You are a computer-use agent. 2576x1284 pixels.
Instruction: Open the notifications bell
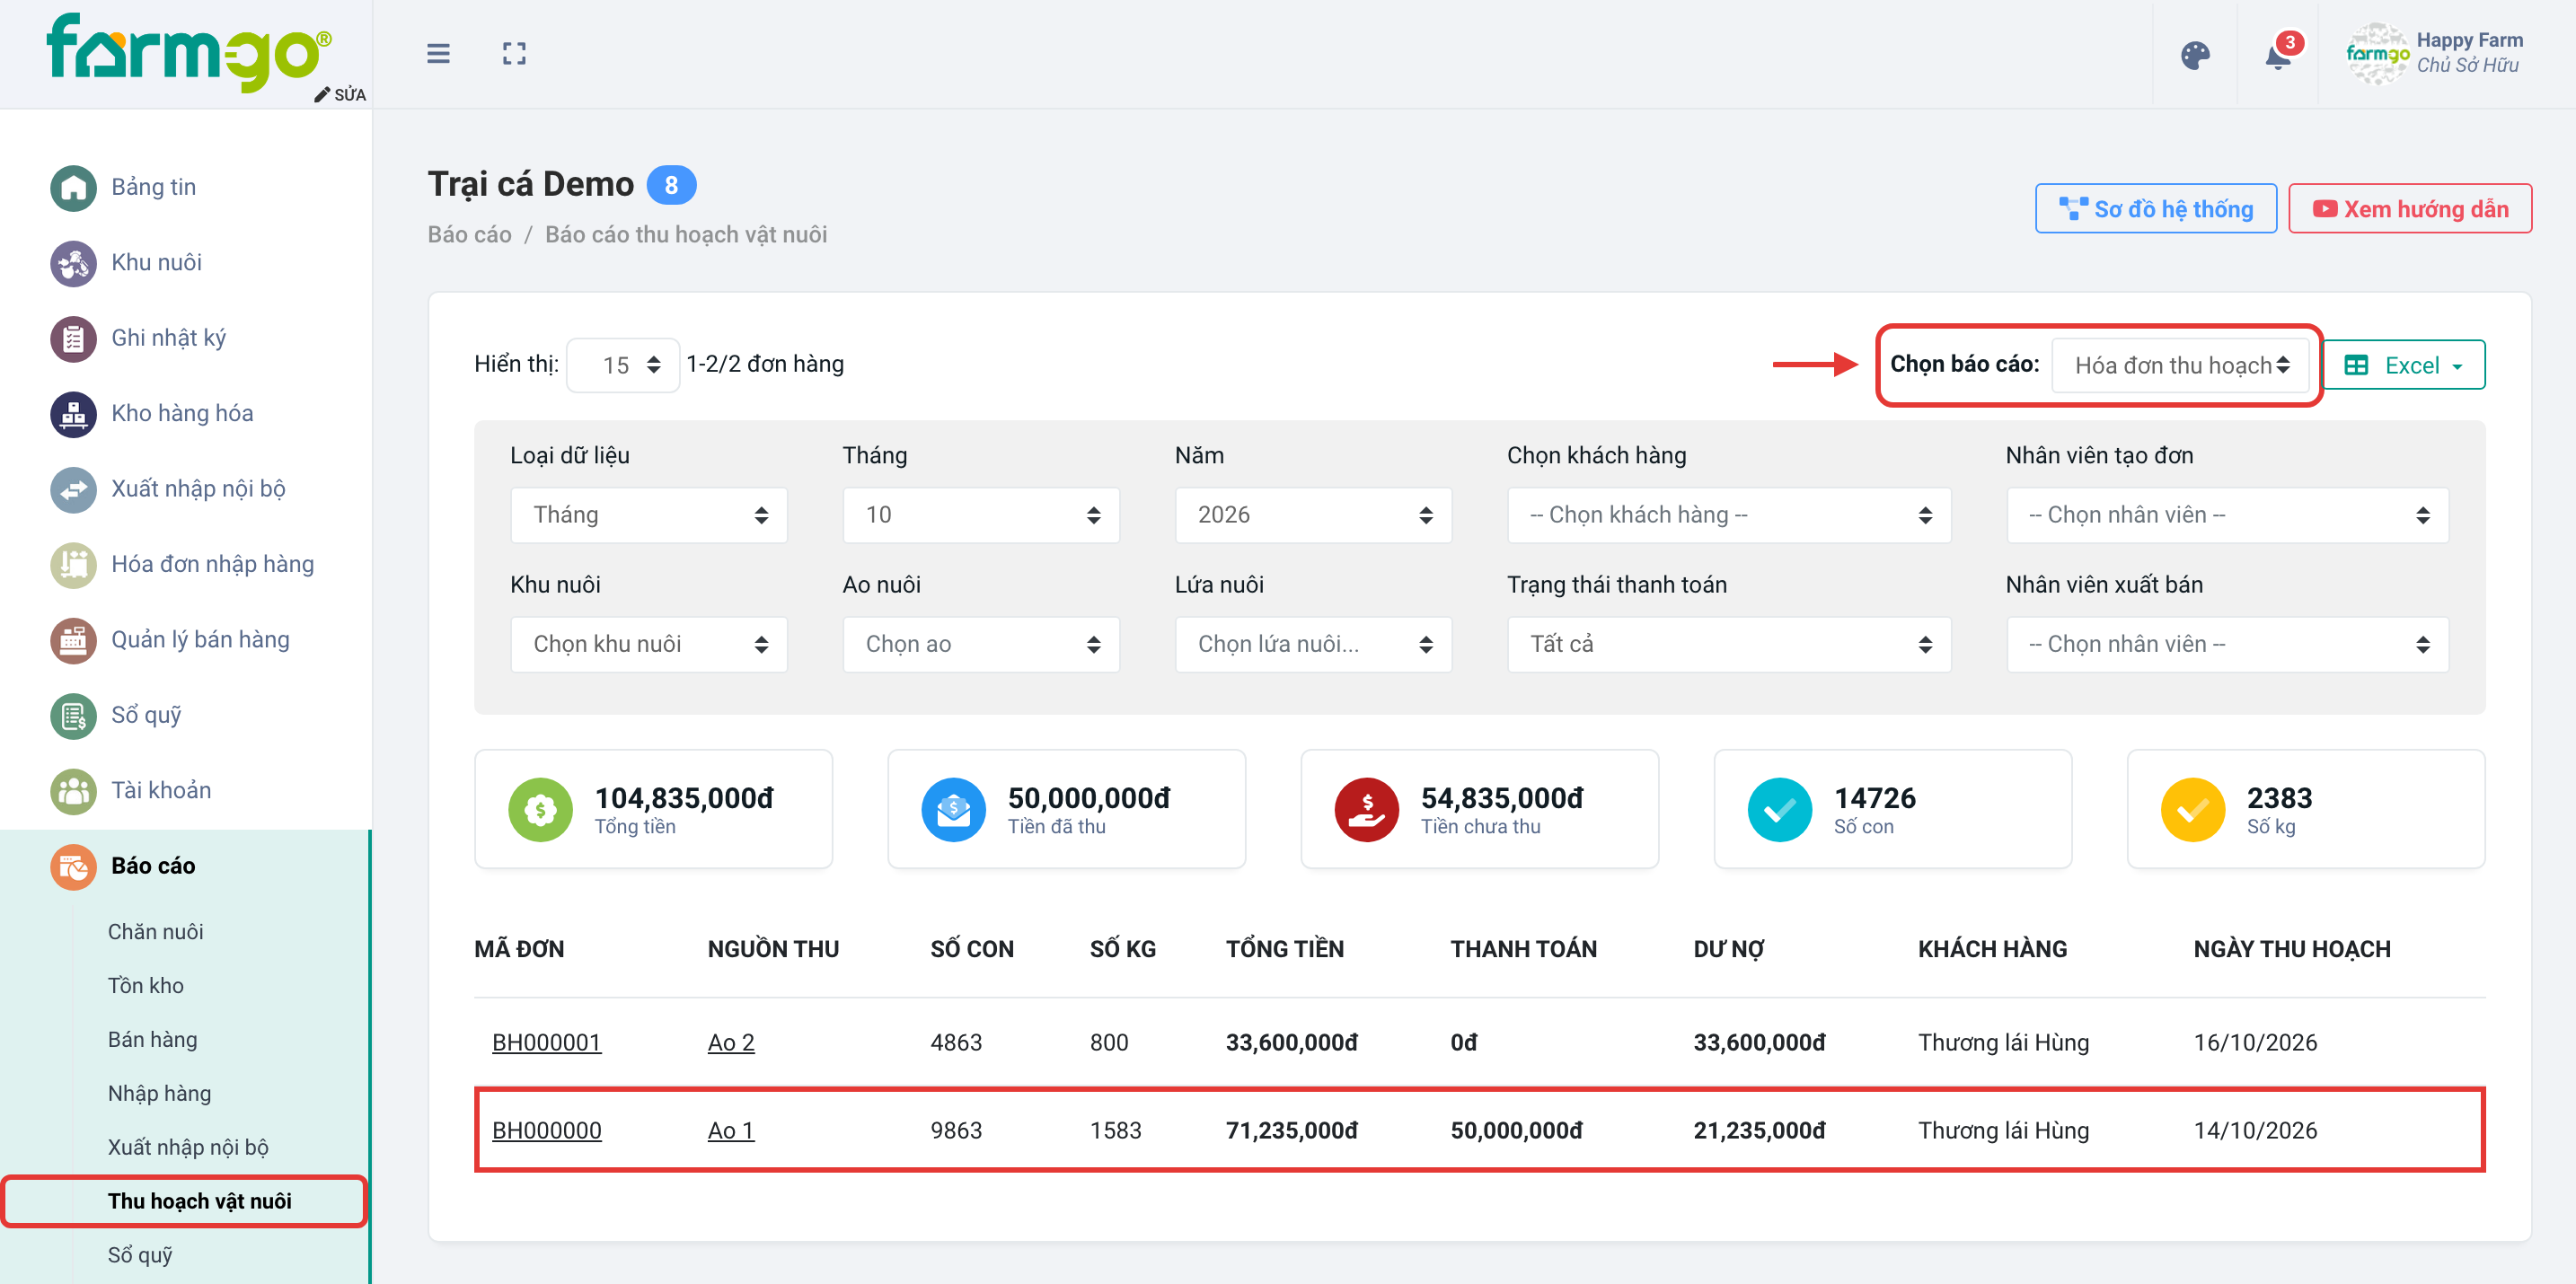point(2279,55)
